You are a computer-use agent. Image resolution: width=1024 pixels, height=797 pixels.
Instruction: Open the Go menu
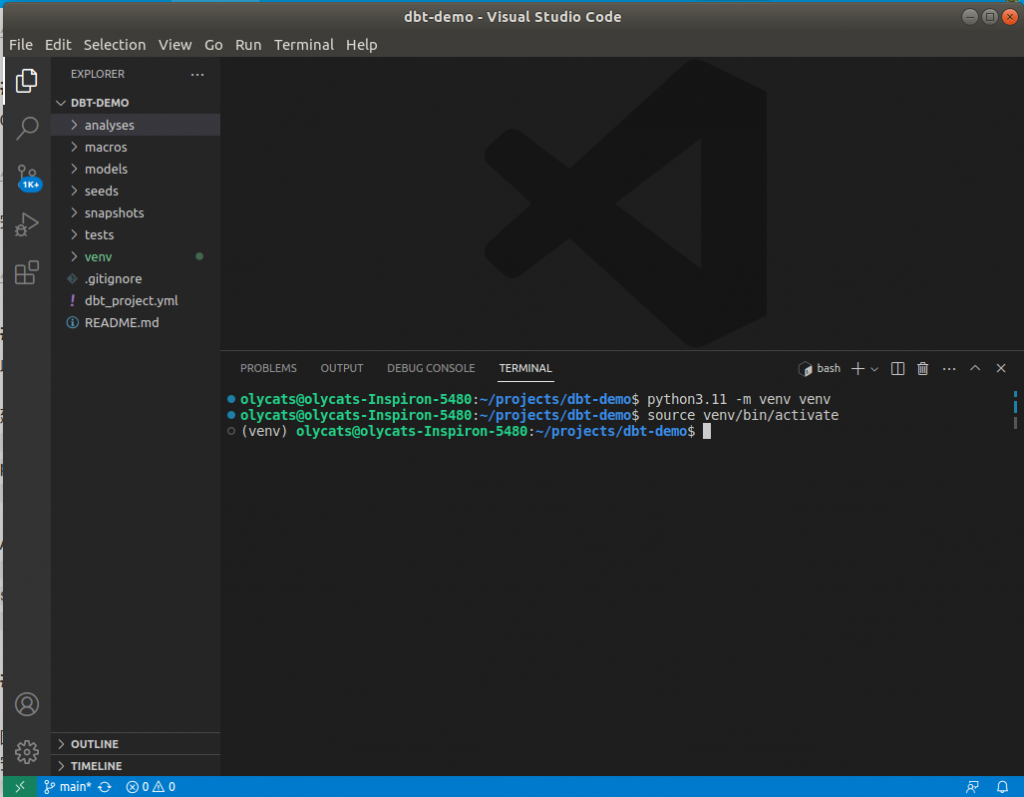click(x=214, y=44)
